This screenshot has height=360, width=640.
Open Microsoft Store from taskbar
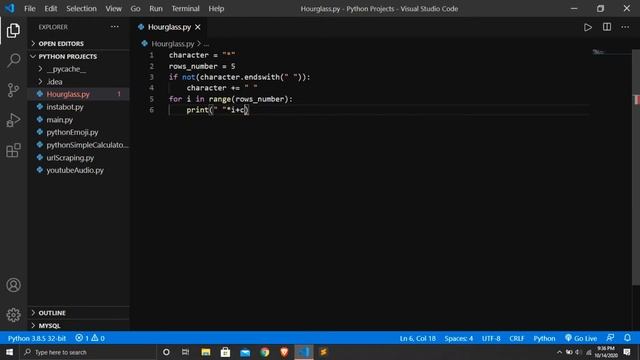click(225, 352)
